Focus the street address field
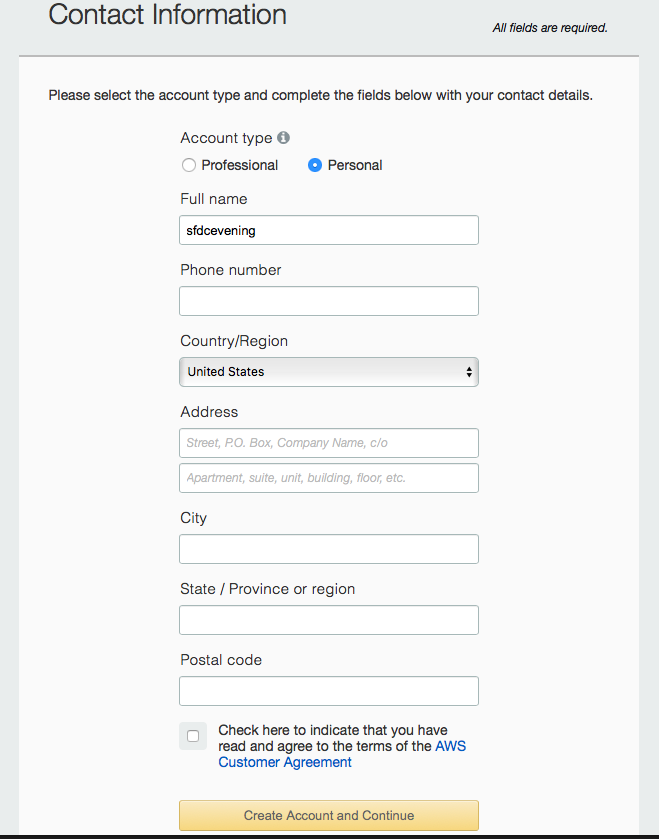 pos(329,443)
